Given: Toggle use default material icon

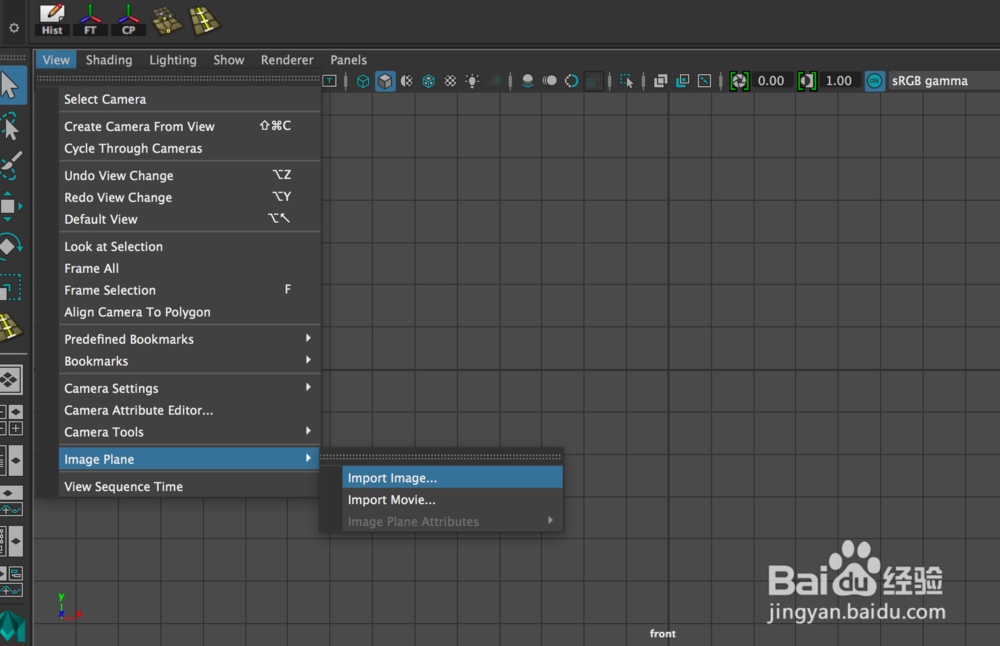Looking at the screenshot, I should [407, 81].
